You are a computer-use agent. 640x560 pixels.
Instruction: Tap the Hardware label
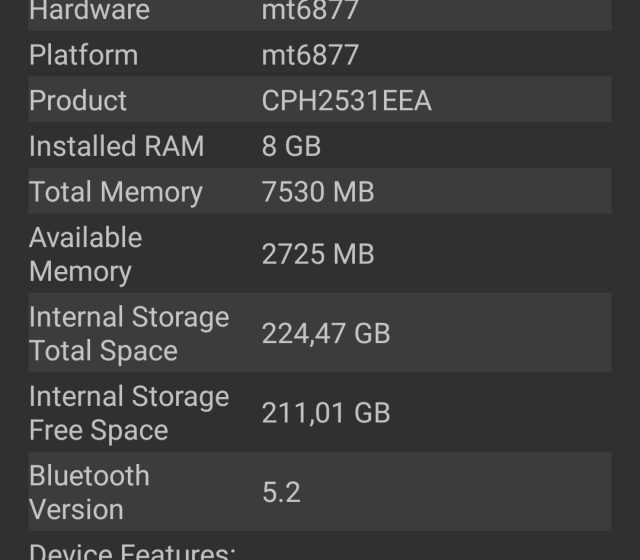(x=89, y=11)
